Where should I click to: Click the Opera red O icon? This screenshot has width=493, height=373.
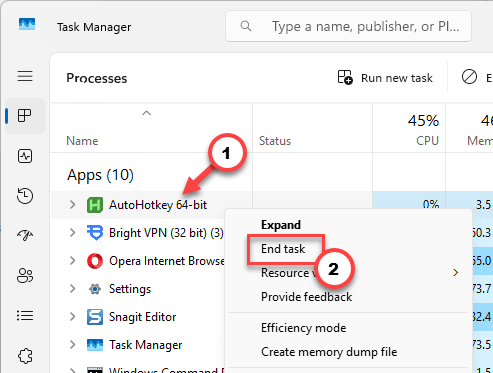coord(95,261)
